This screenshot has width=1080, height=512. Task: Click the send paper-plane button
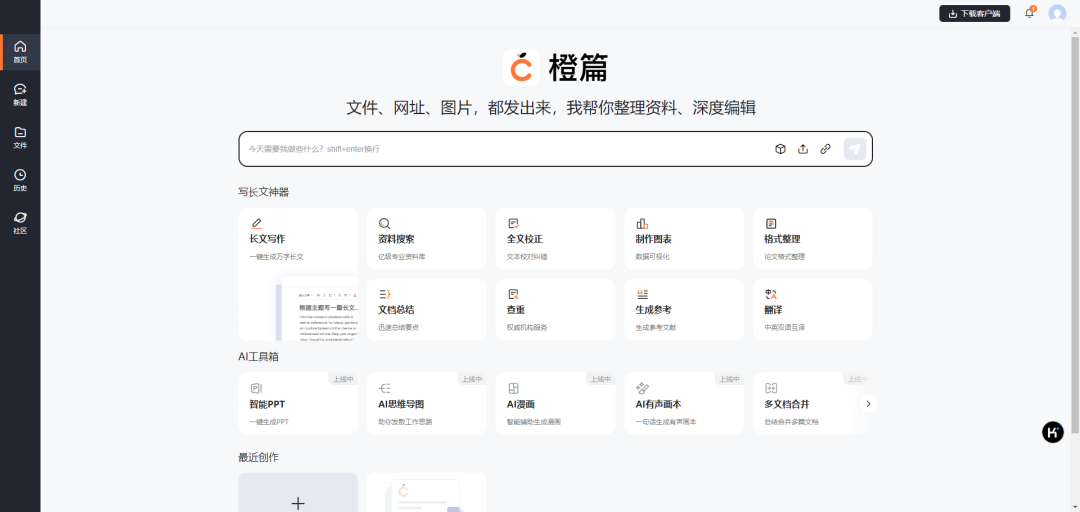pyautogui.click(x=855, y=149)
